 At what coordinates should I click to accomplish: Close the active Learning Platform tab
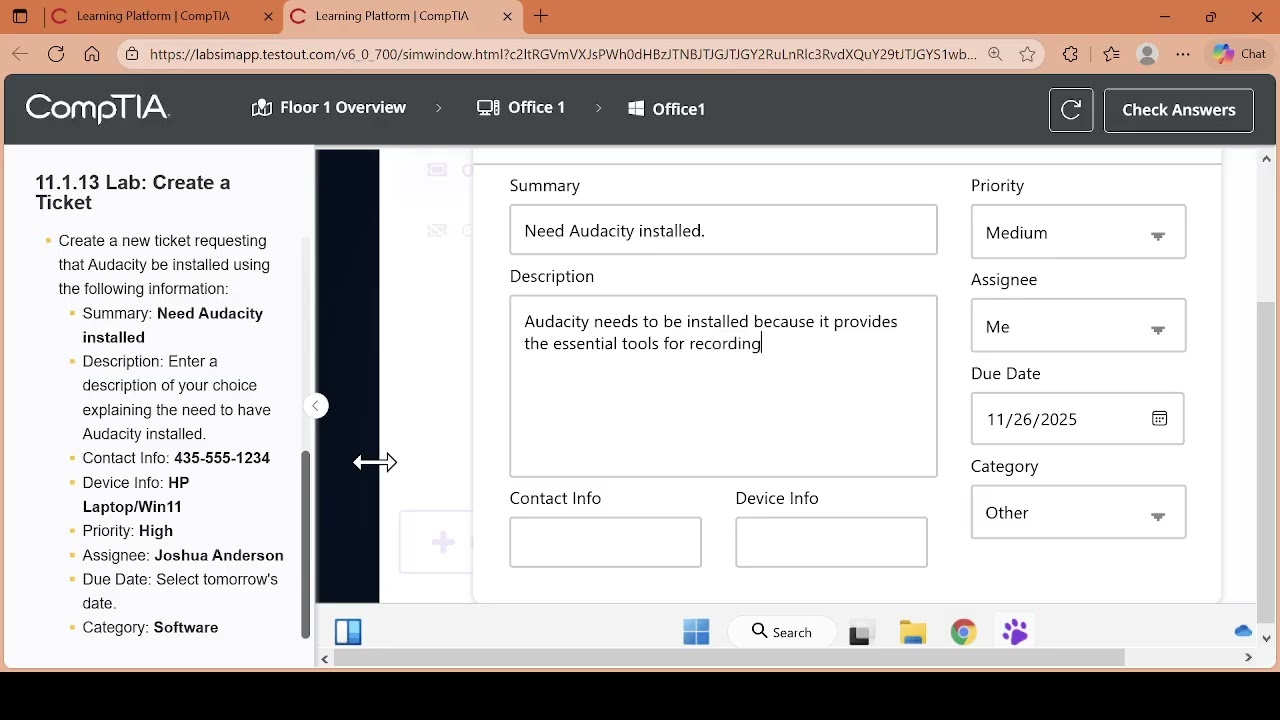click(507, 16)
